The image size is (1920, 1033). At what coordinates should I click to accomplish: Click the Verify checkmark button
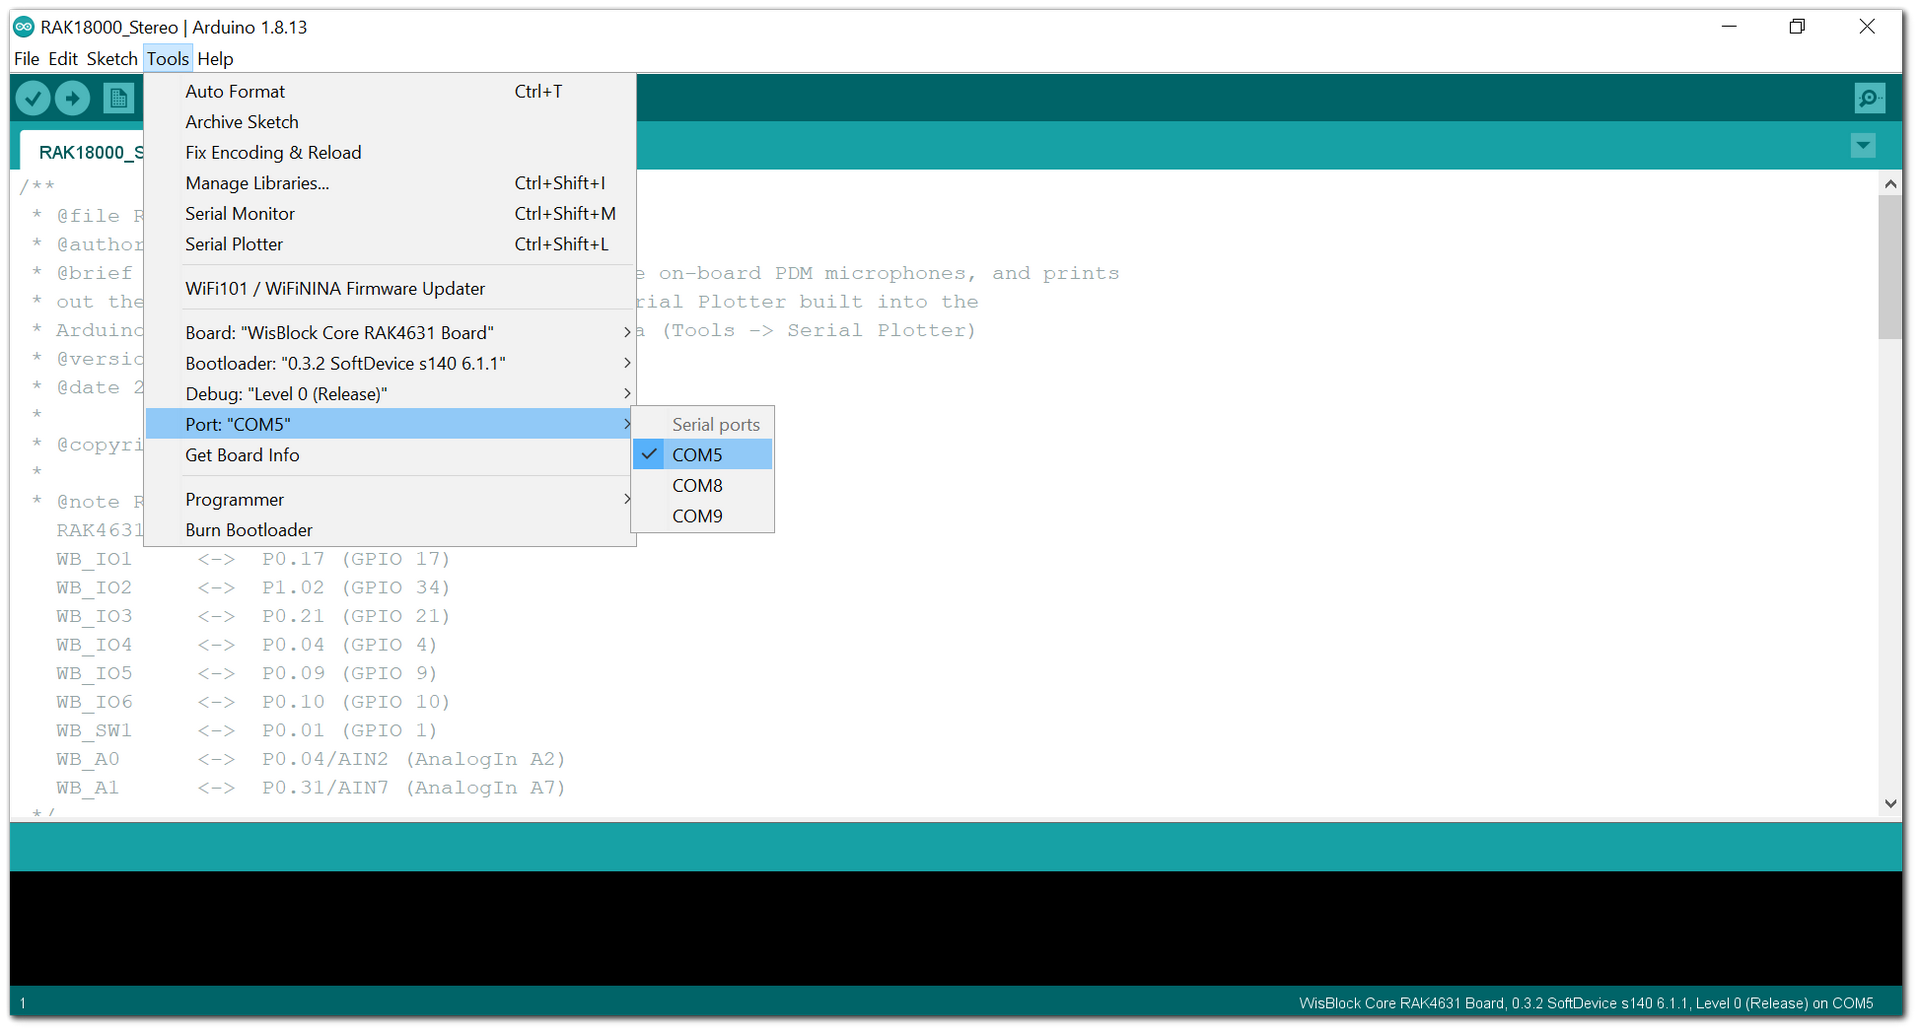[x=33, y=98]
